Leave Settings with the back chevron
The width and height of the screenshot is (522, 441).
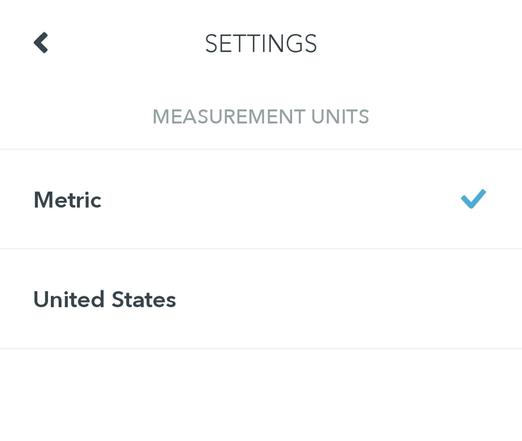click(41, 43)
